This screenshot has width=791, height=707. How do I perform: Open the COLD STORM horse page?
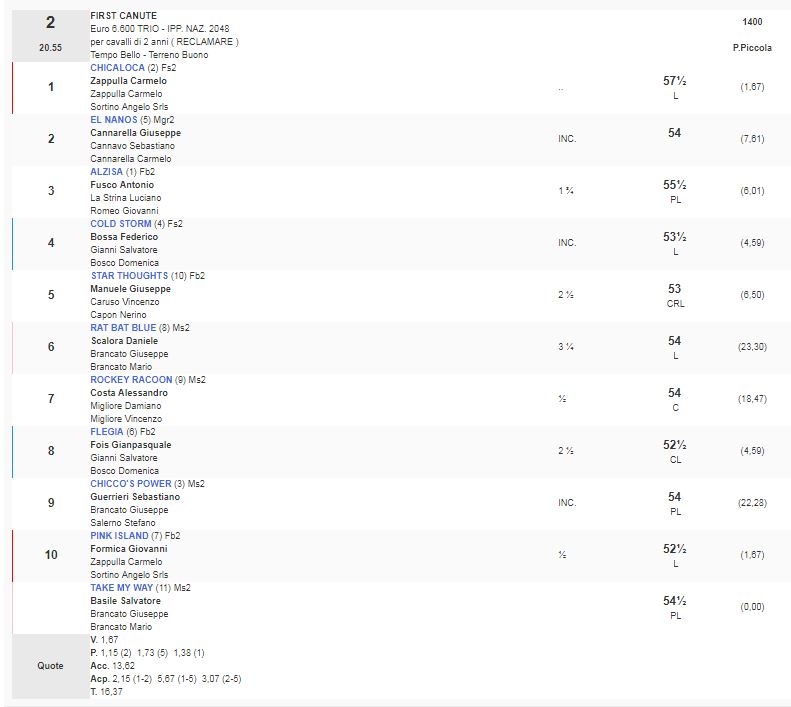coord(120,224)
